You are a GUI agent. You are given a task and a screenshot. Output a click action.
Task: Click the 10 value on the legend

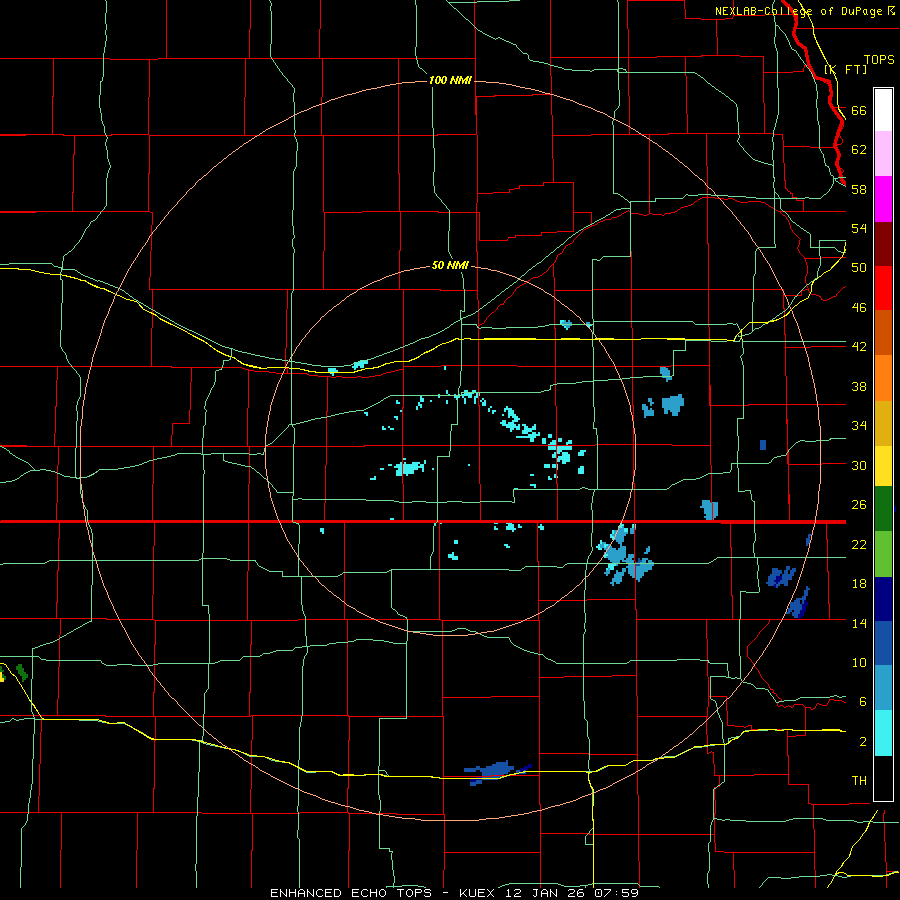[859, 662]
